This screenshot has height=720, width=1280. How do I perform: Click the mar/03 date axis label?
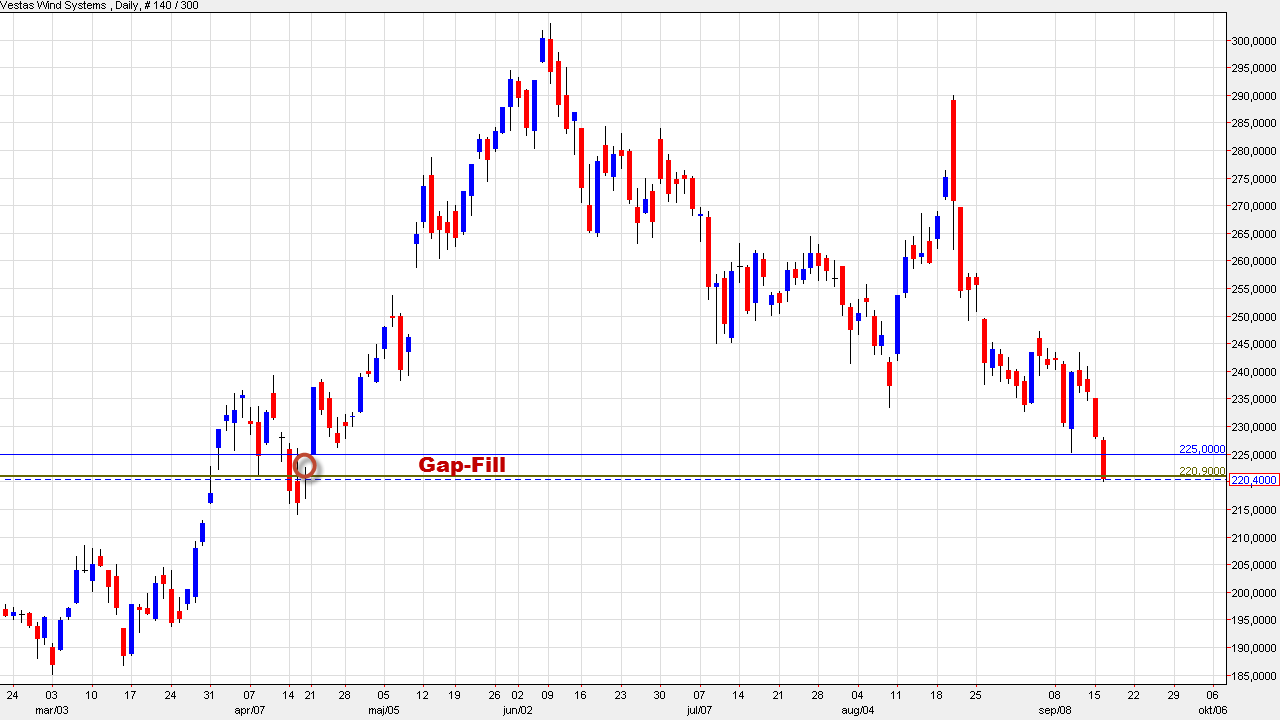click(x=52, y=710)
